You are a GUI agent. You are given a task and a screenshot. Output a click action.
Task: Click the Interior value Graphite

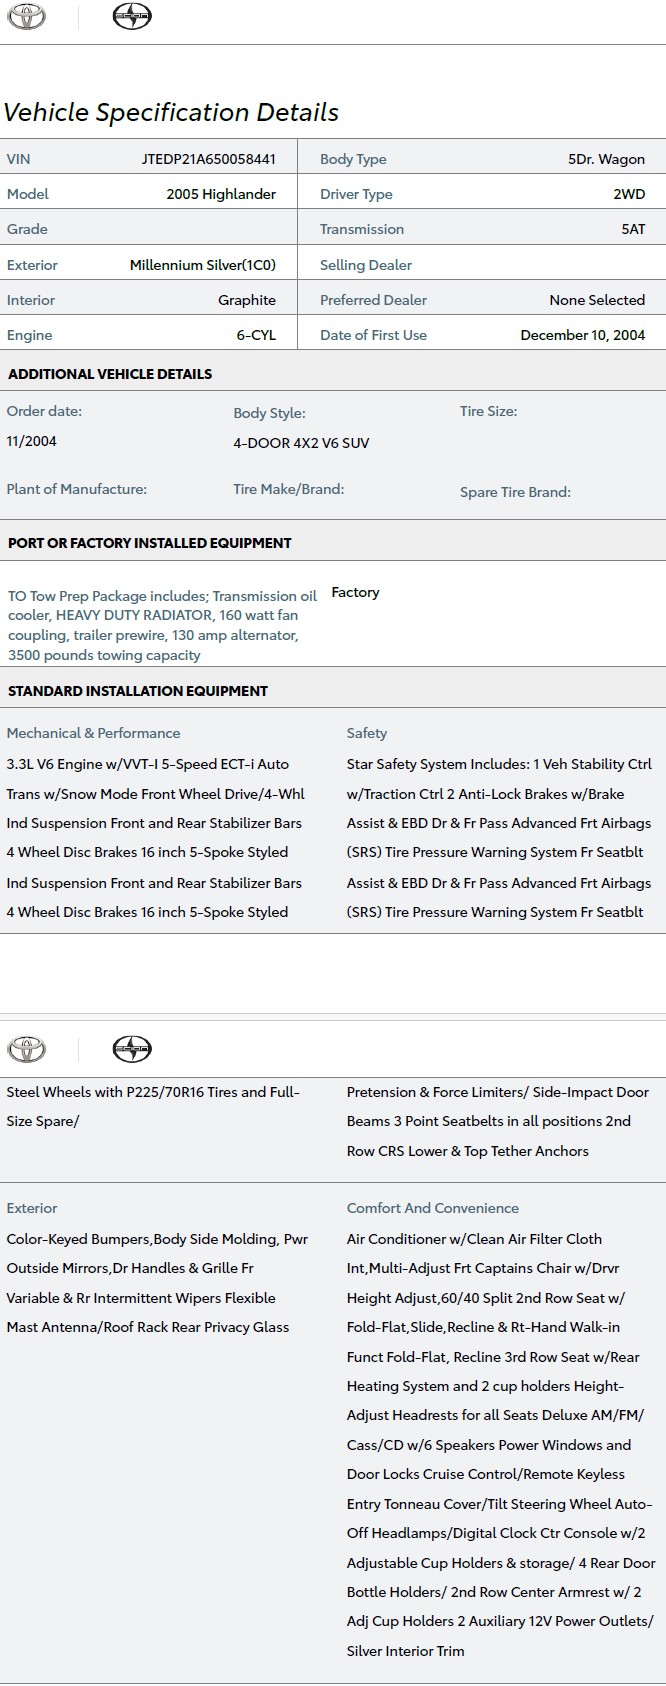tap(247, 300)
